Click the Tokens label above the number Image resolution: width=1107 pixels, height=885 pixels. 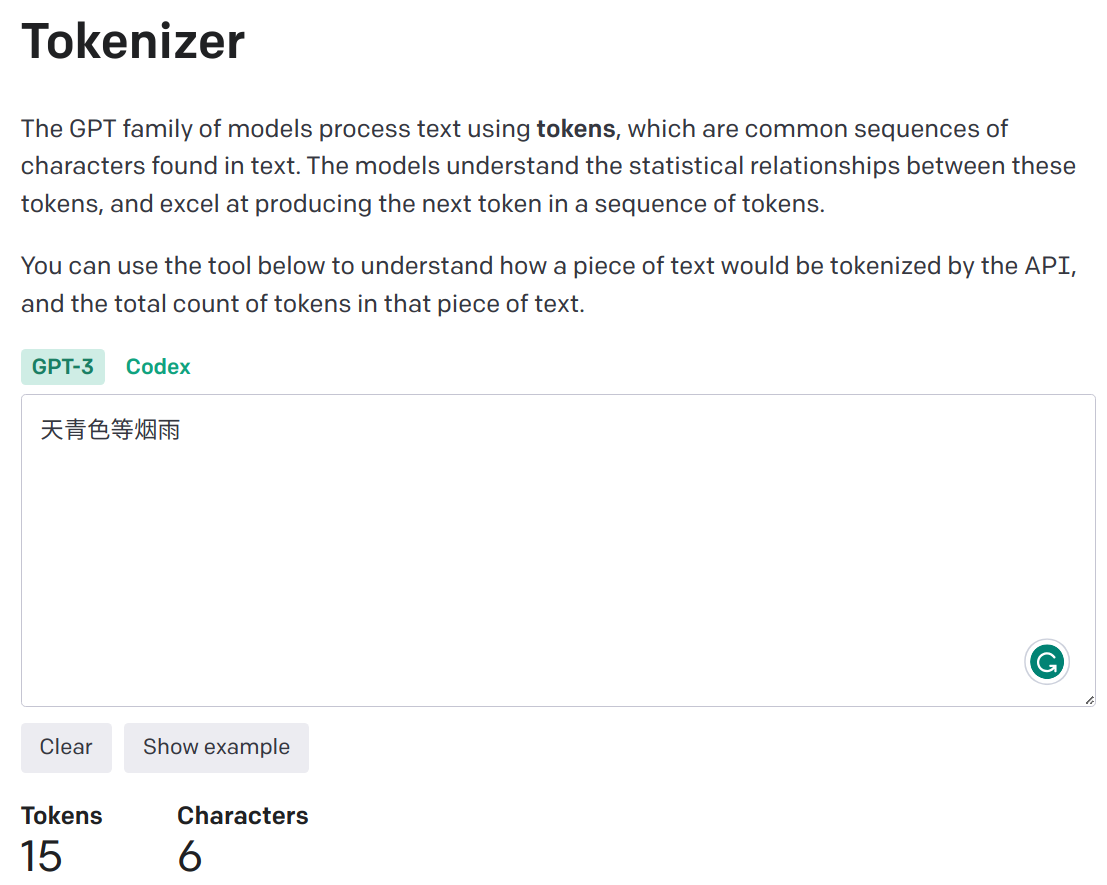pyautogui.click(x=61, y=815)
